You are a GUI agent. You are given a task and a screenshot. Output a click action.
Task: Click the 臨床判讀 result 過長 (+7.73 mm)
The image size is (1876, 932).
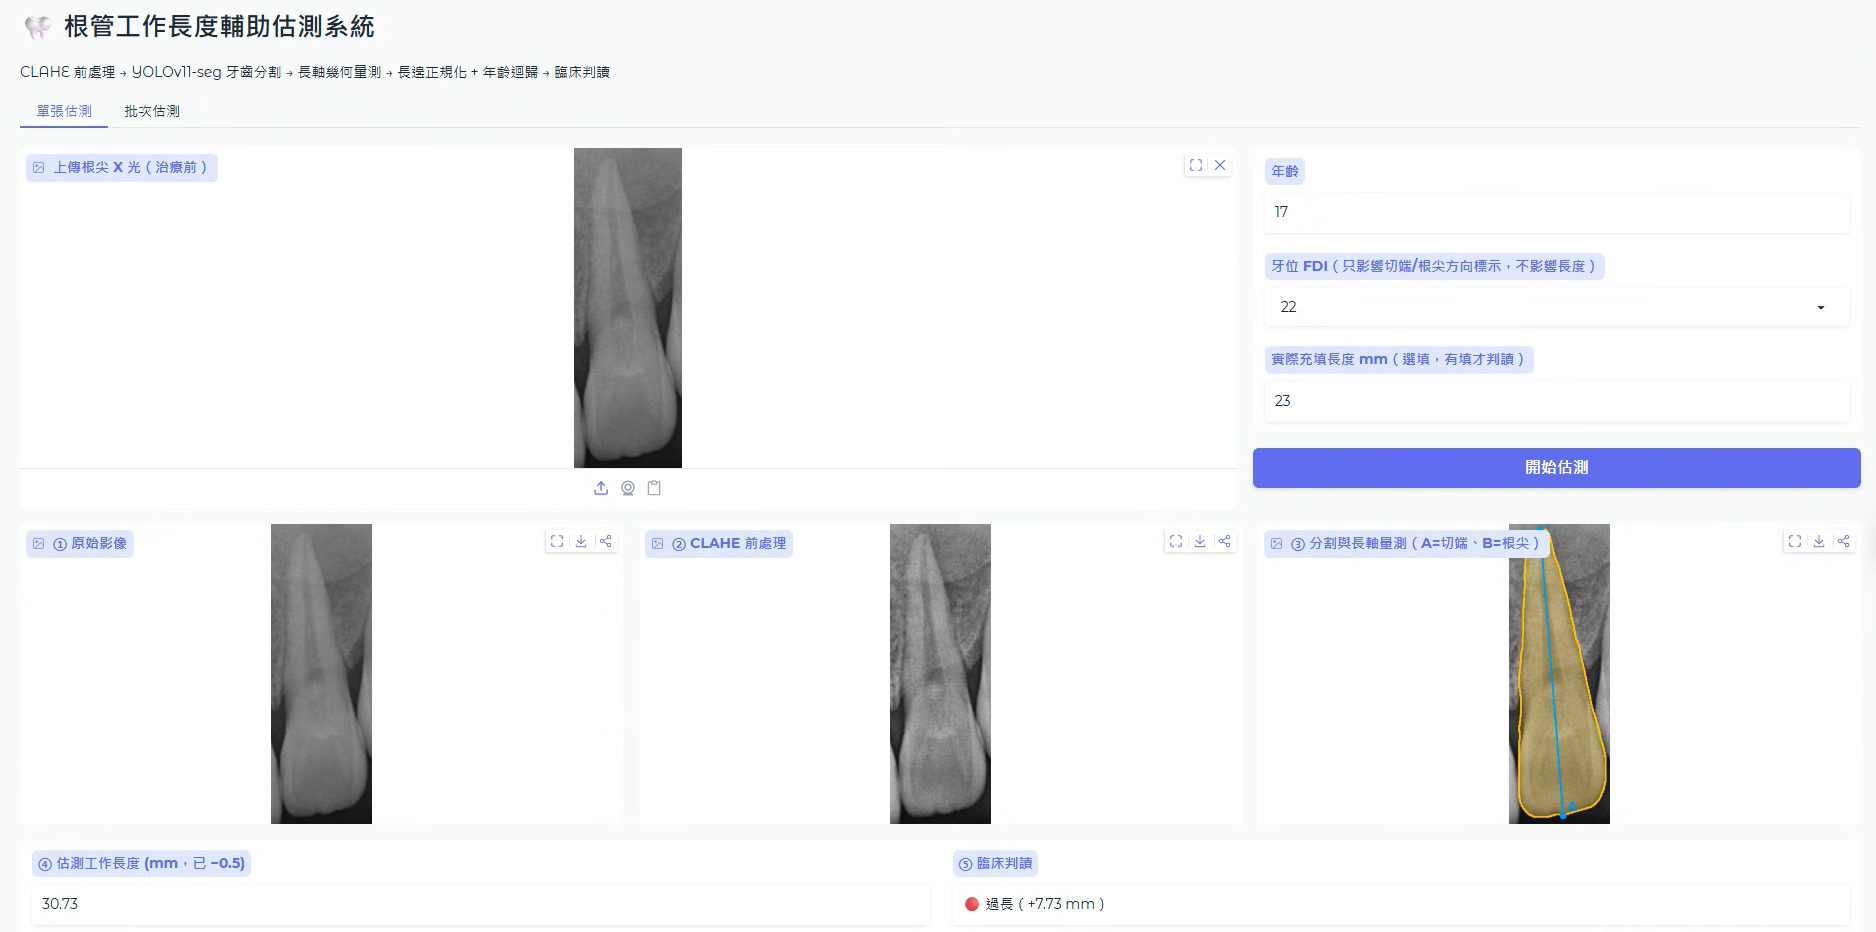[1400, 904]
